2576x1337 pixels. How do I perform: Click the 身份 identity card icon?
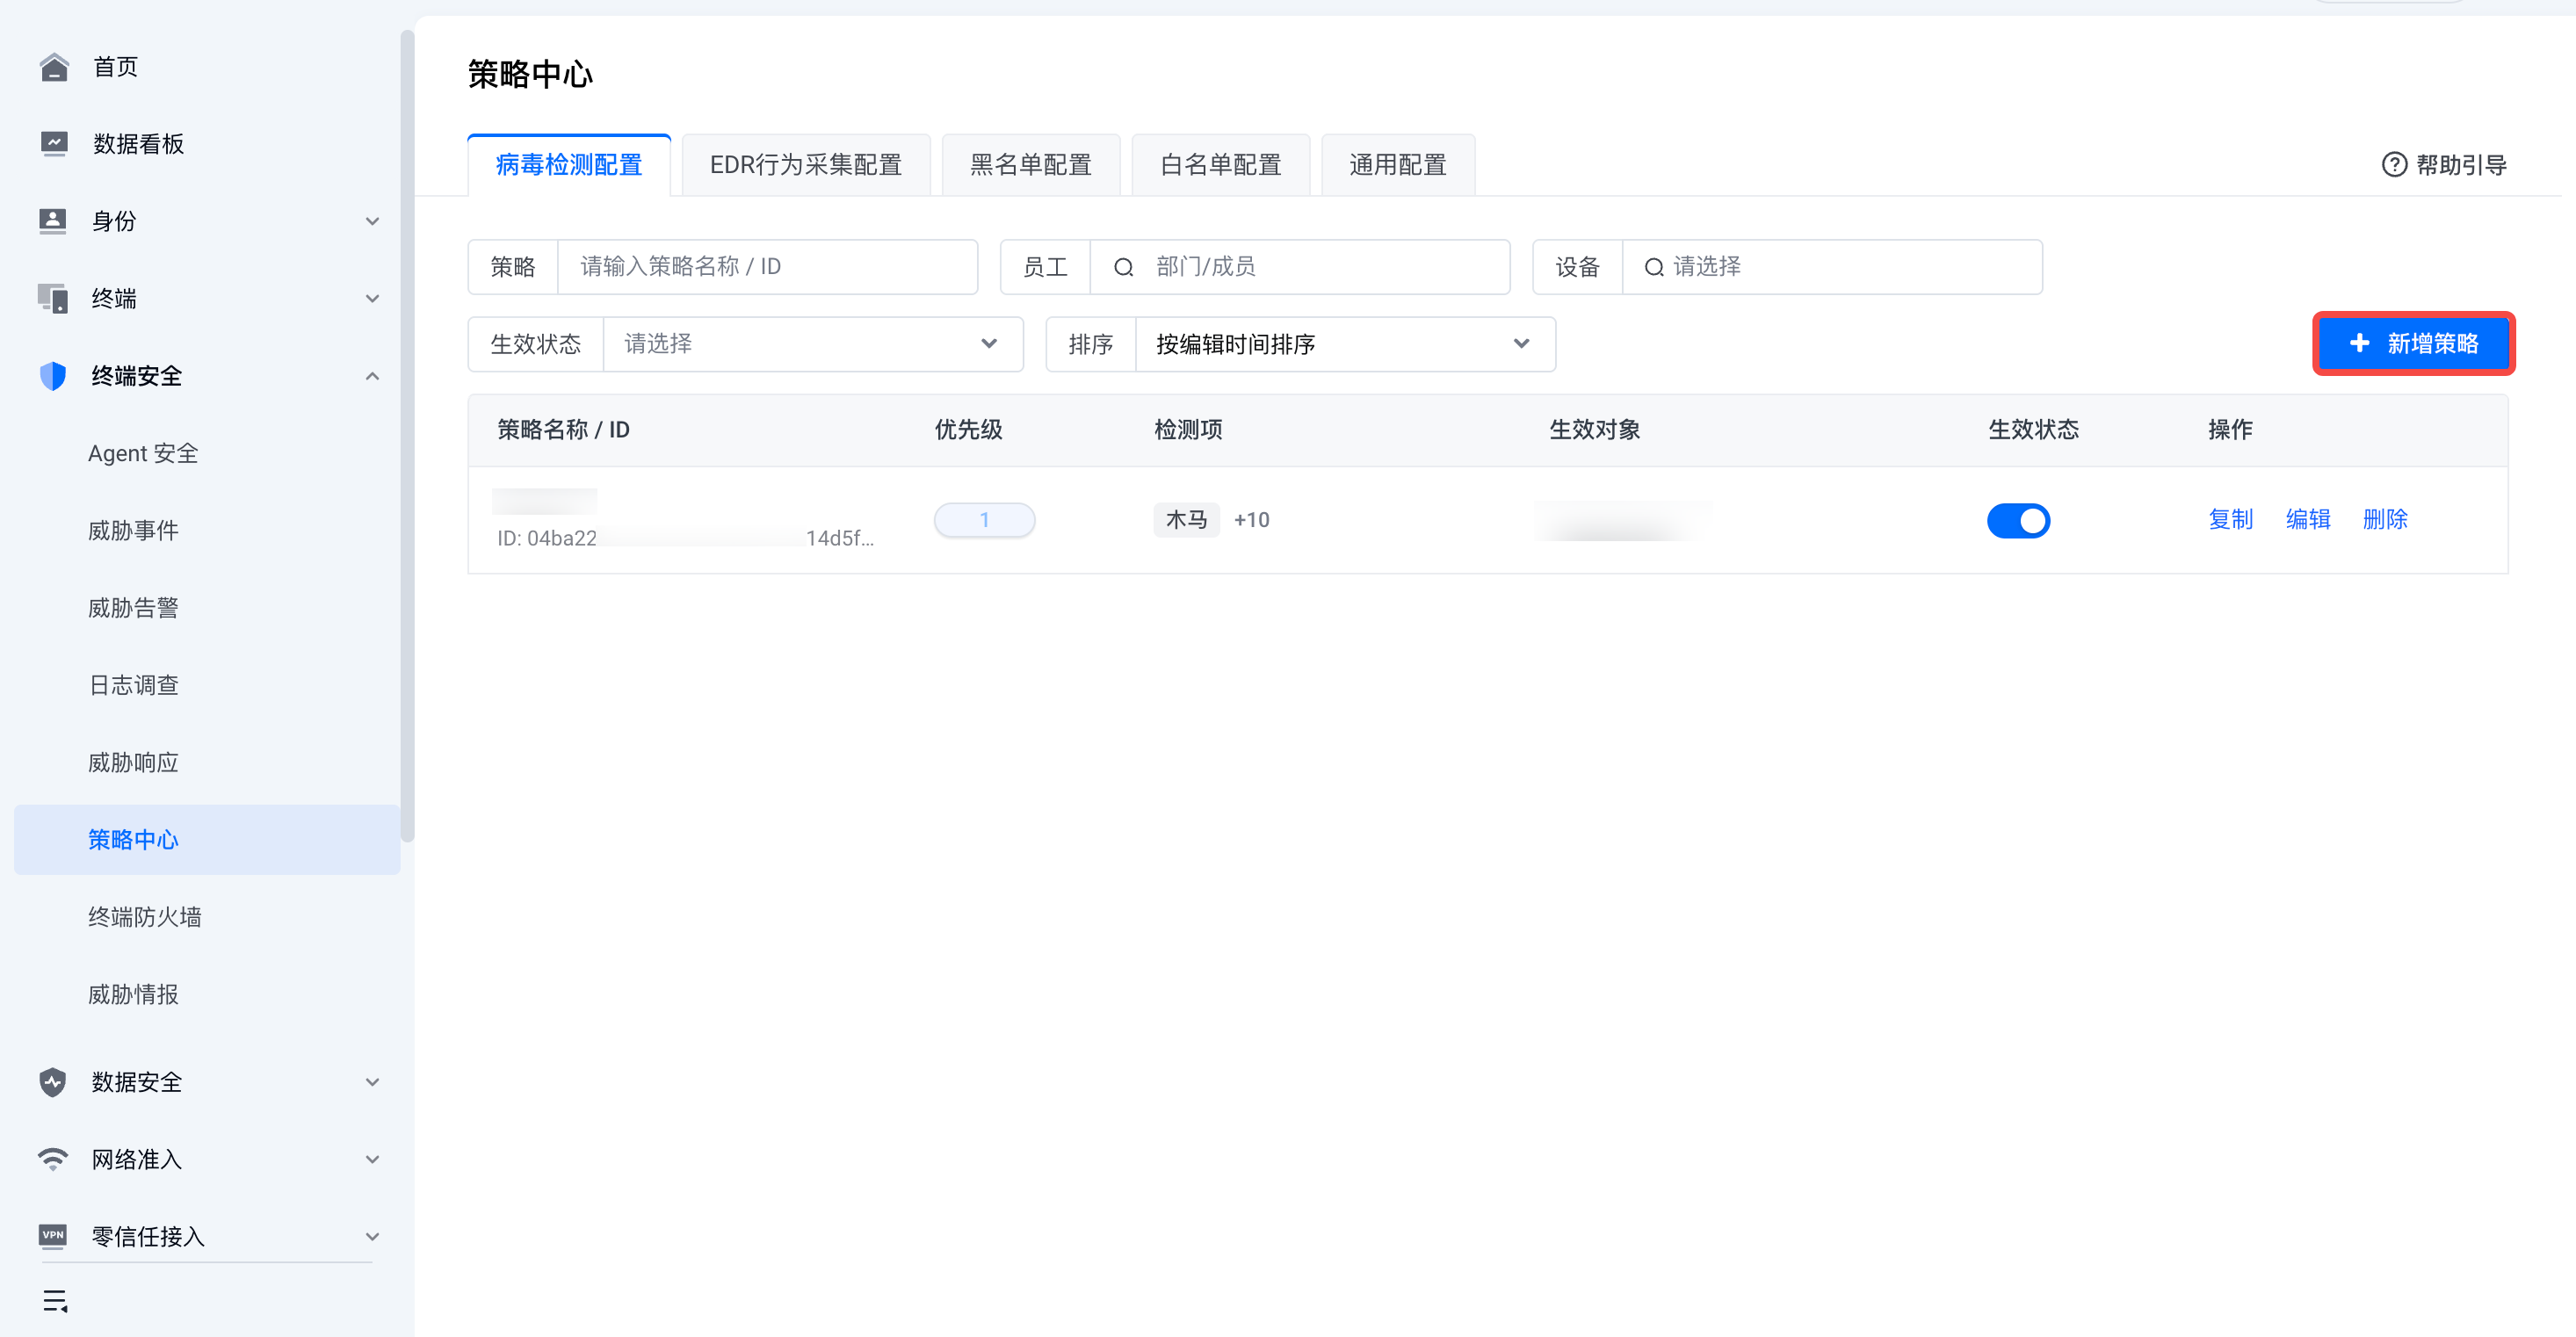(x=53, y=221)
